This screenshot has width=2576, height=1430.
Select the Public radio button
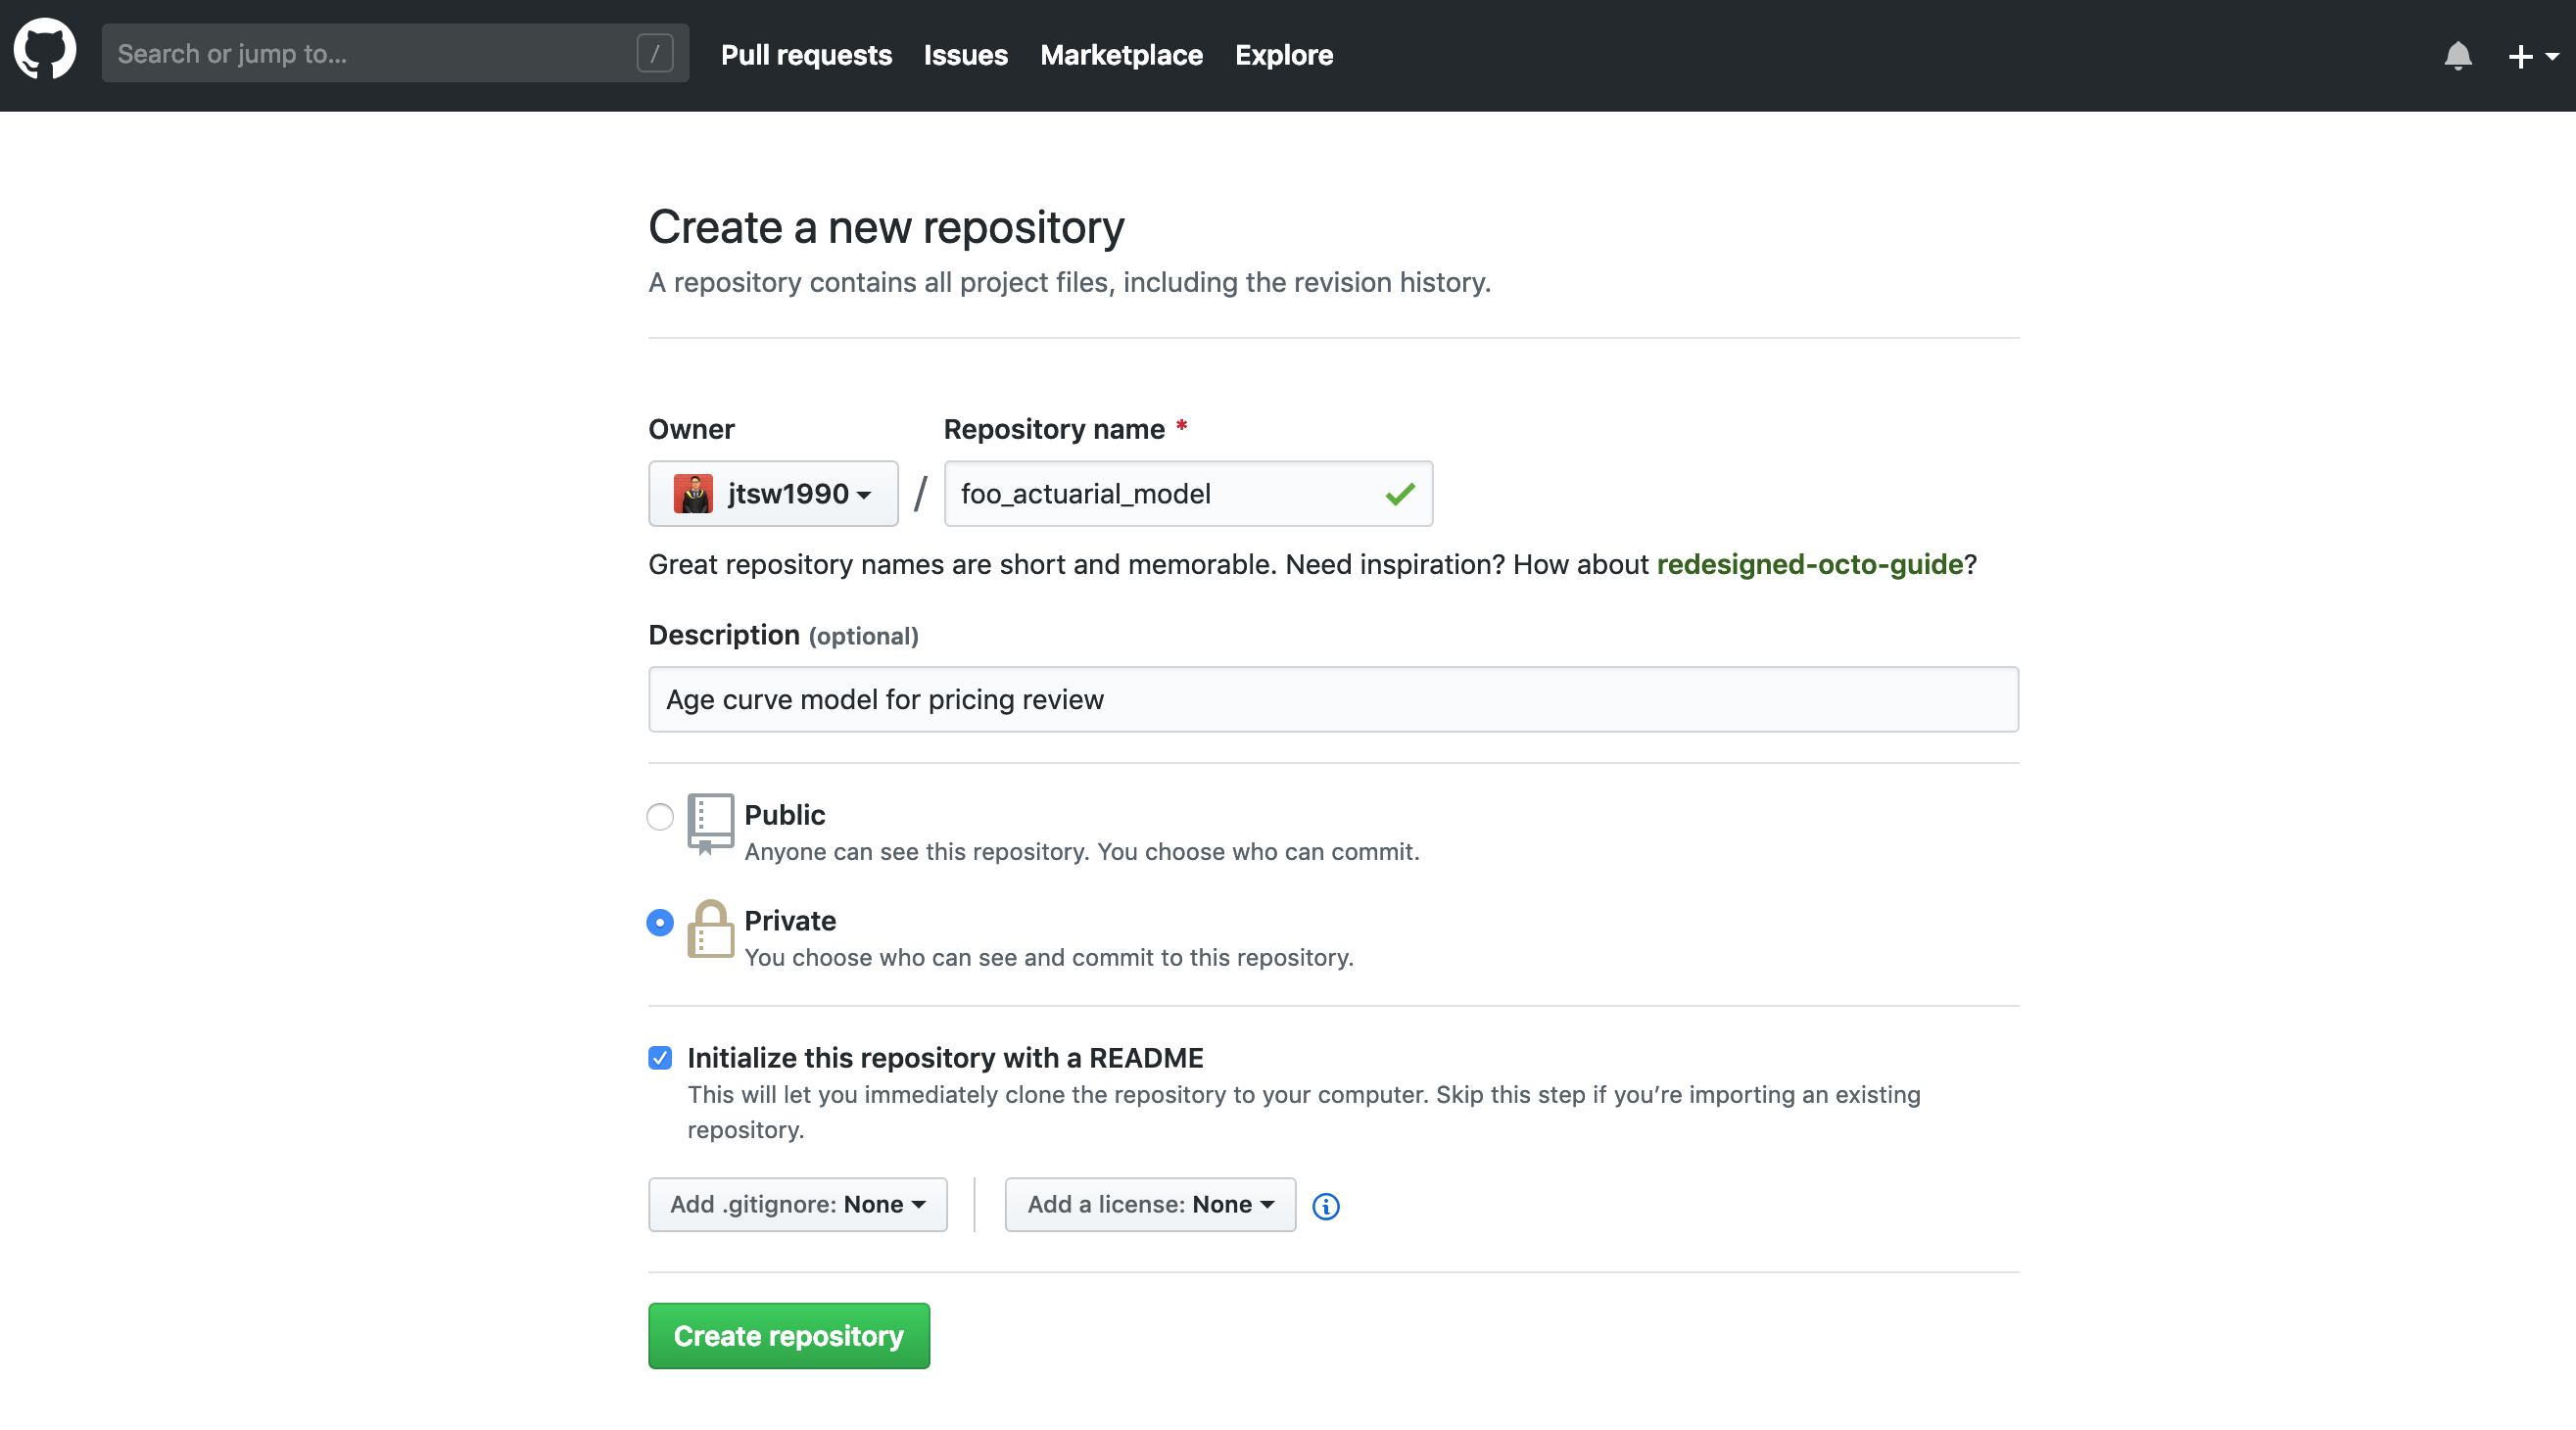[660, 816]
